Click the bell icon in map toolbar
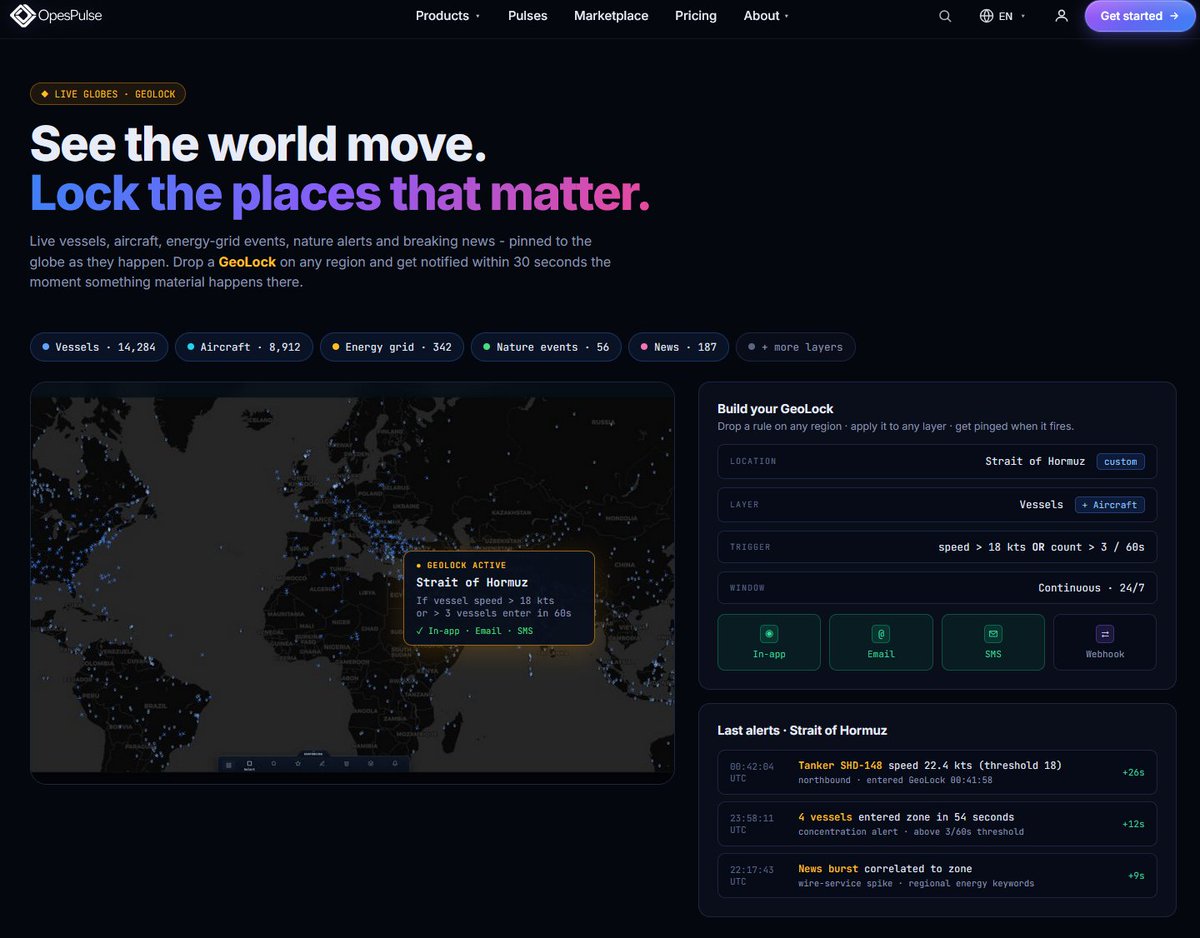This screenshot has width=1200, height=938. point(395,763)
